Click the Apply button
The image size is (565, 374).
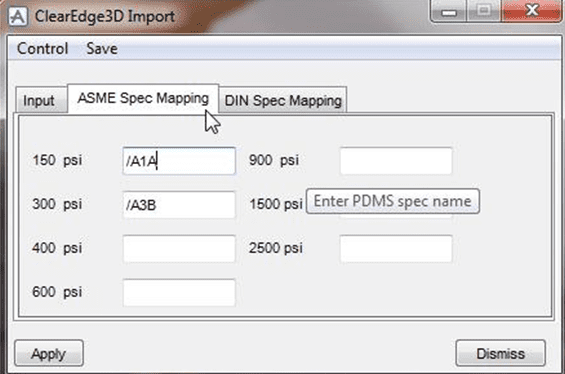[x=49, y=353]
